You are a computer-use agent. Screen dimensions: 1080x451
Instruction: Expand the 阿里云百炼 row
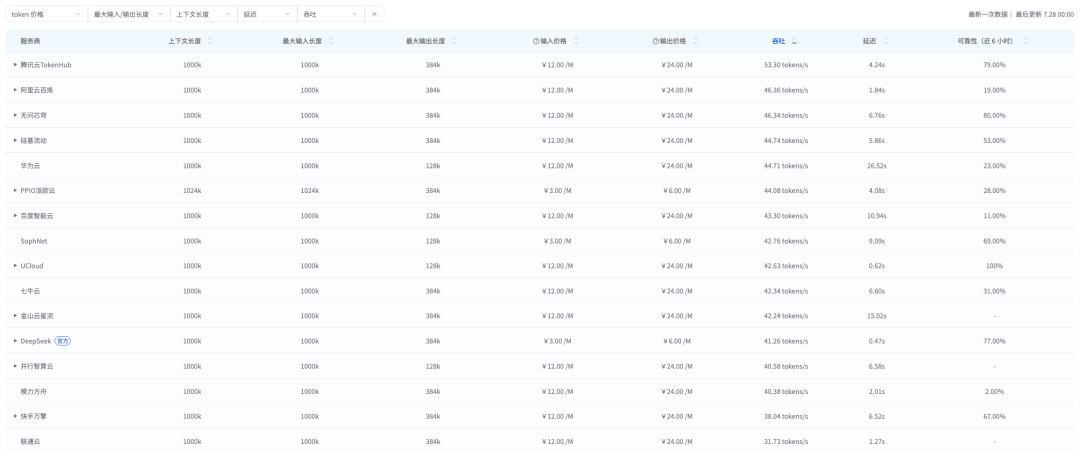(x=15, y=90)
